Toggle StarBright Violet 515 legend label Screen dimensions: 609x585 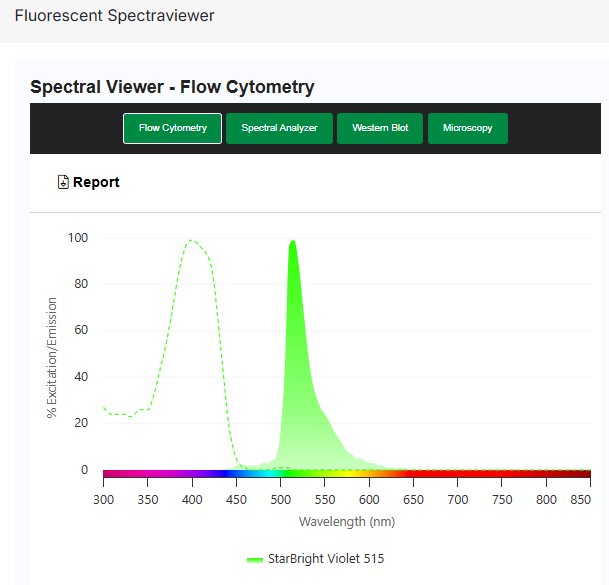click(325, 559)
